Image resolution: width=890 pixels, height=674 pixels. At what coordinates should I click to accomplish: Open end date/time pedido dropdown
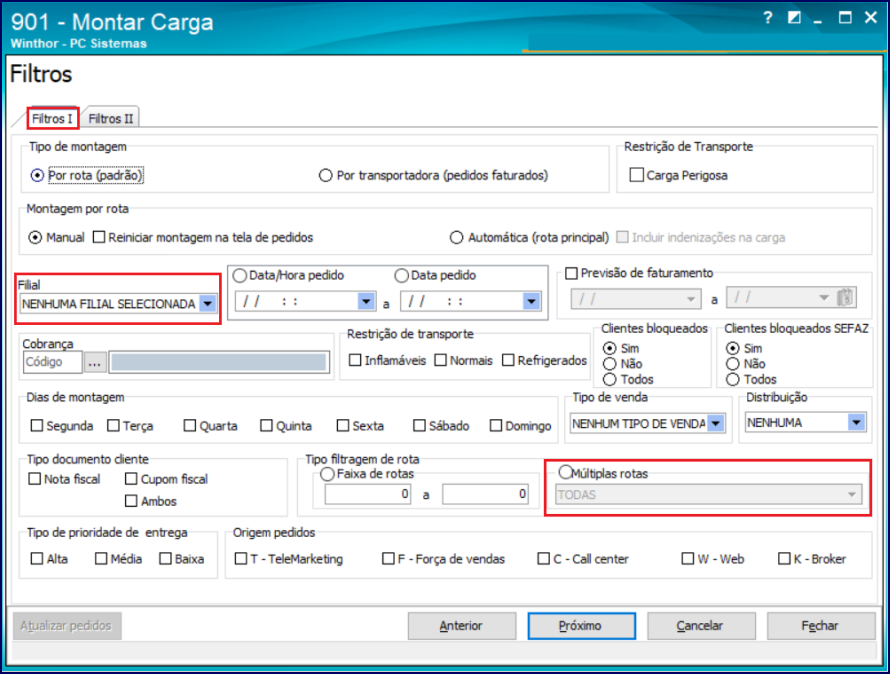pos(531,302)
